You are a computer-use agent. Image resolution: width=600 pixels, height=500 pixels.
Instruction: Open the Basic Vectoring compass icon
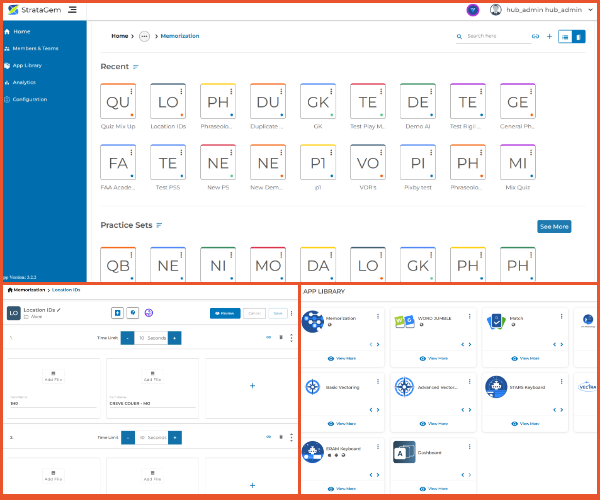point(313,387)
